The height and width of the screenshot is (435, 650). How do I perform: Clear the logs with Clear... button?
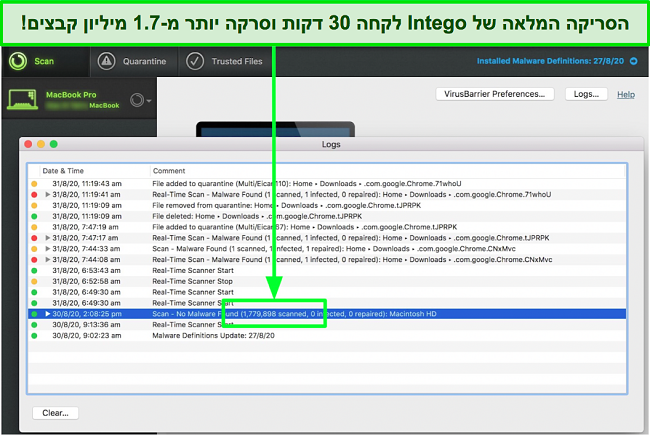coord(56,413)
